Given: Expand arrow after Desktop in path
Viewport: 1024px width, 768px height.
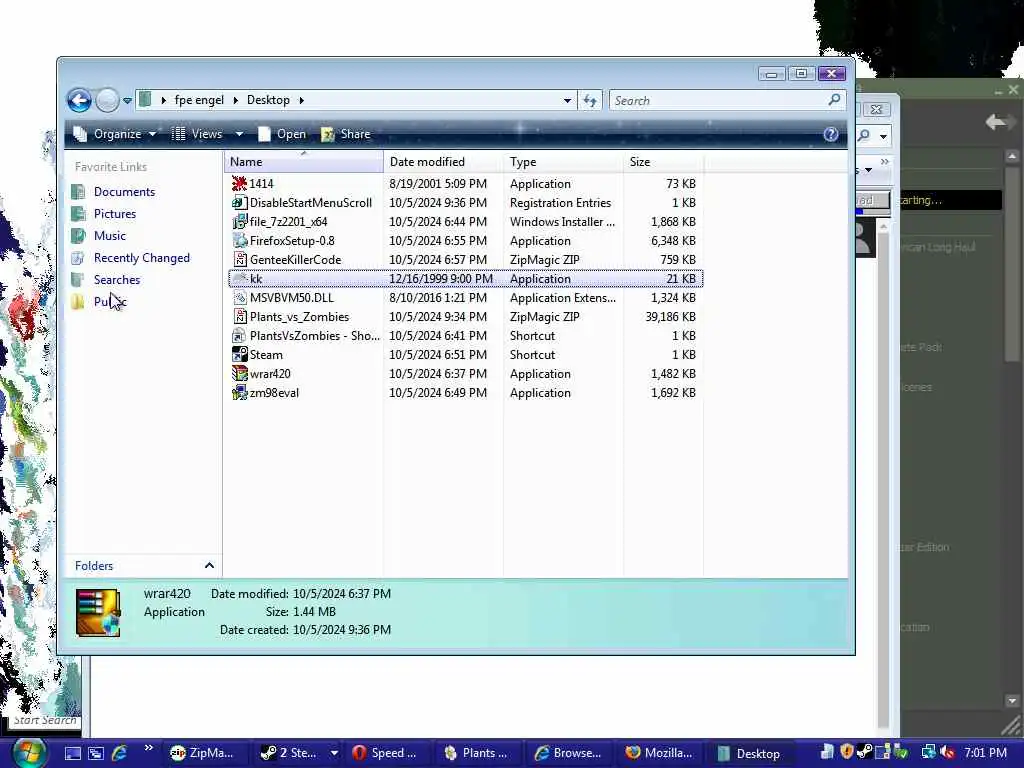Looking at the screenshot, I should (302, 100).
